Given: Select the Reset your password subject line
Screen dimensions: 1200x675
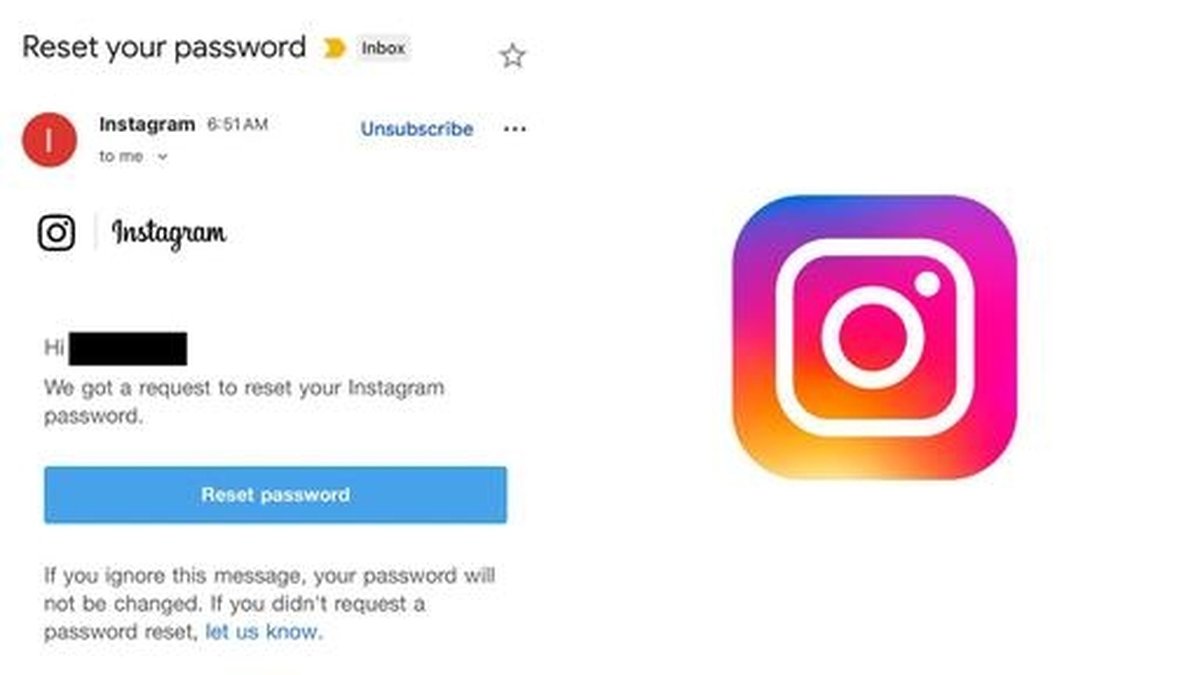Looking at the screenshot, I should pos(164,47).
